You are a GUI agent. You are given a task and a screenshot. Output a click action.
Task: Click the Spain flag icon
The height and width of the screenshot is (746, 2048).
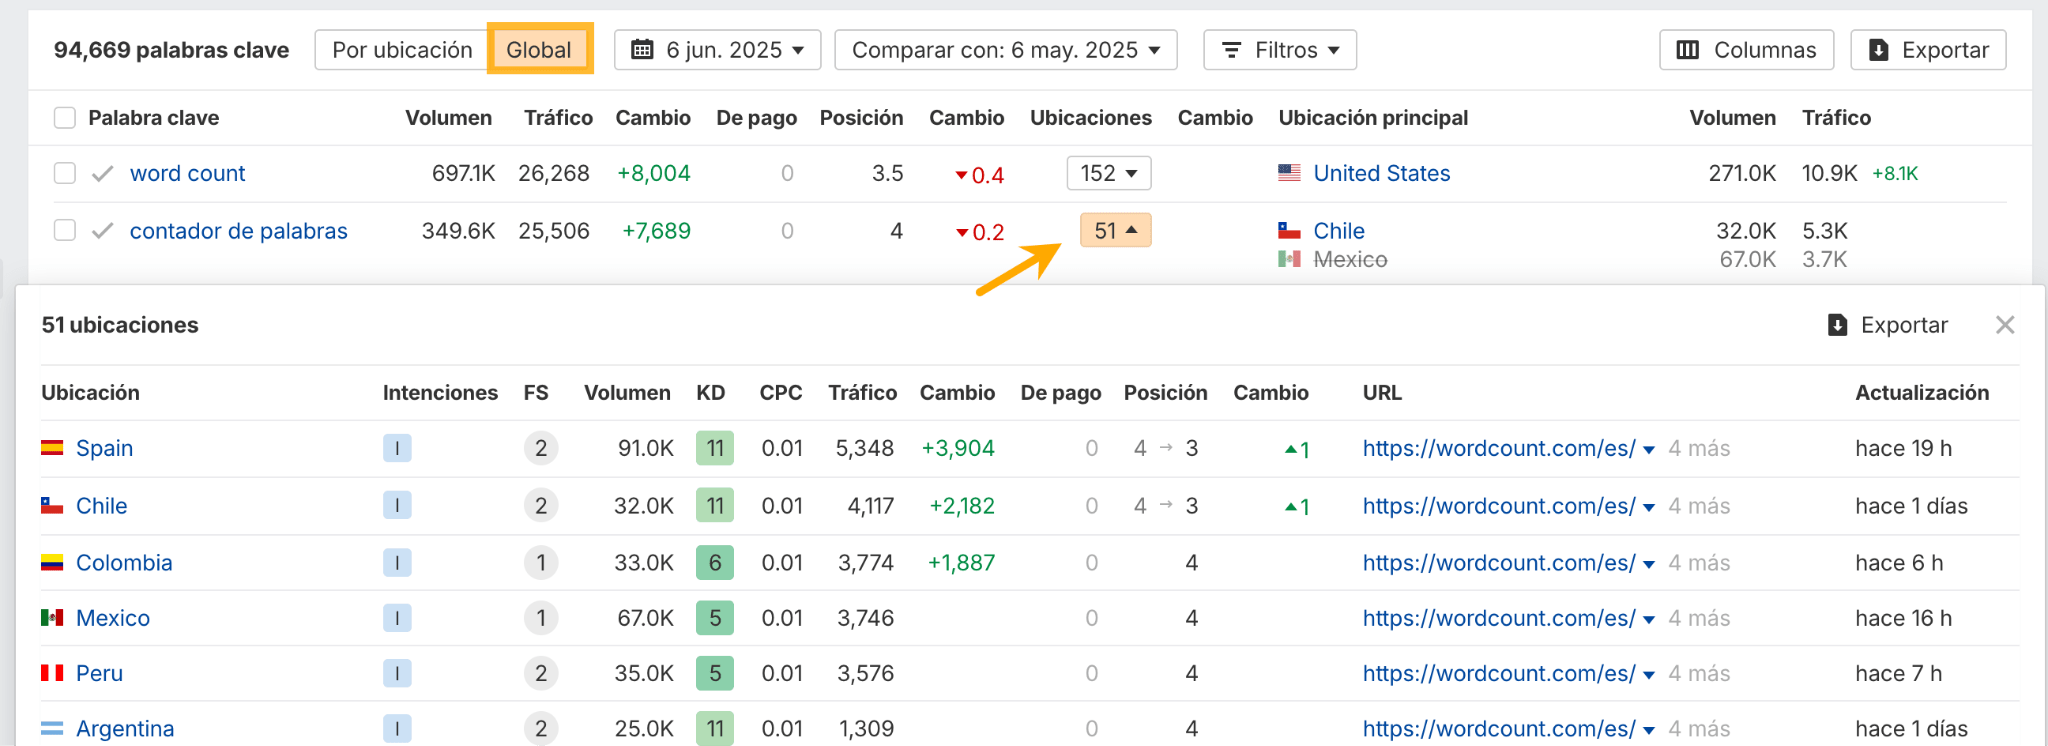(x=52, y=448)
